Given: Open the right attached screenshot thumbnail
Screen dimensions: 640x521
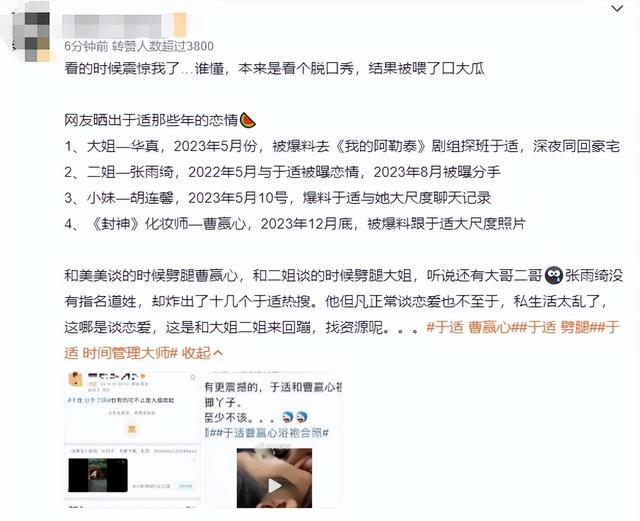Looking at the screenshot, I should tap(273, 439).
